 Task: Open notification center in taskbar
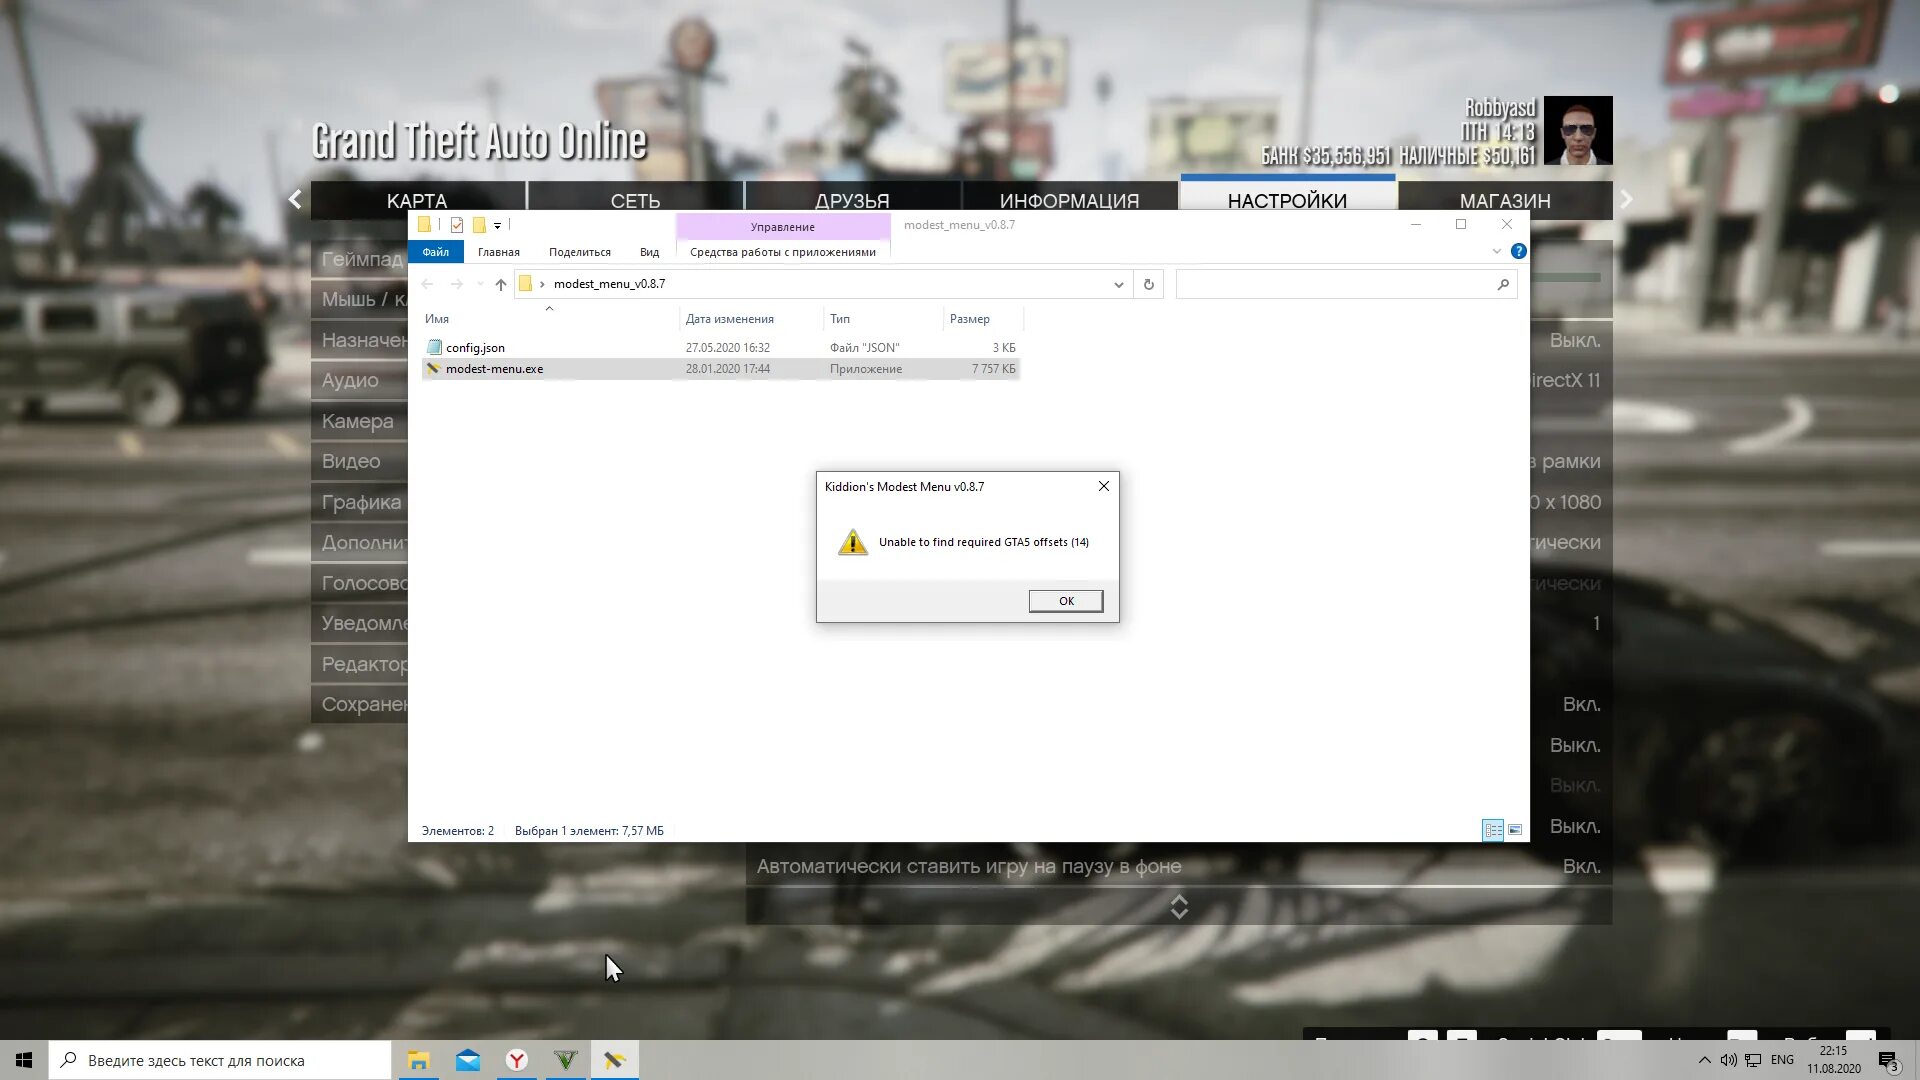(x=1889, y=1061)
